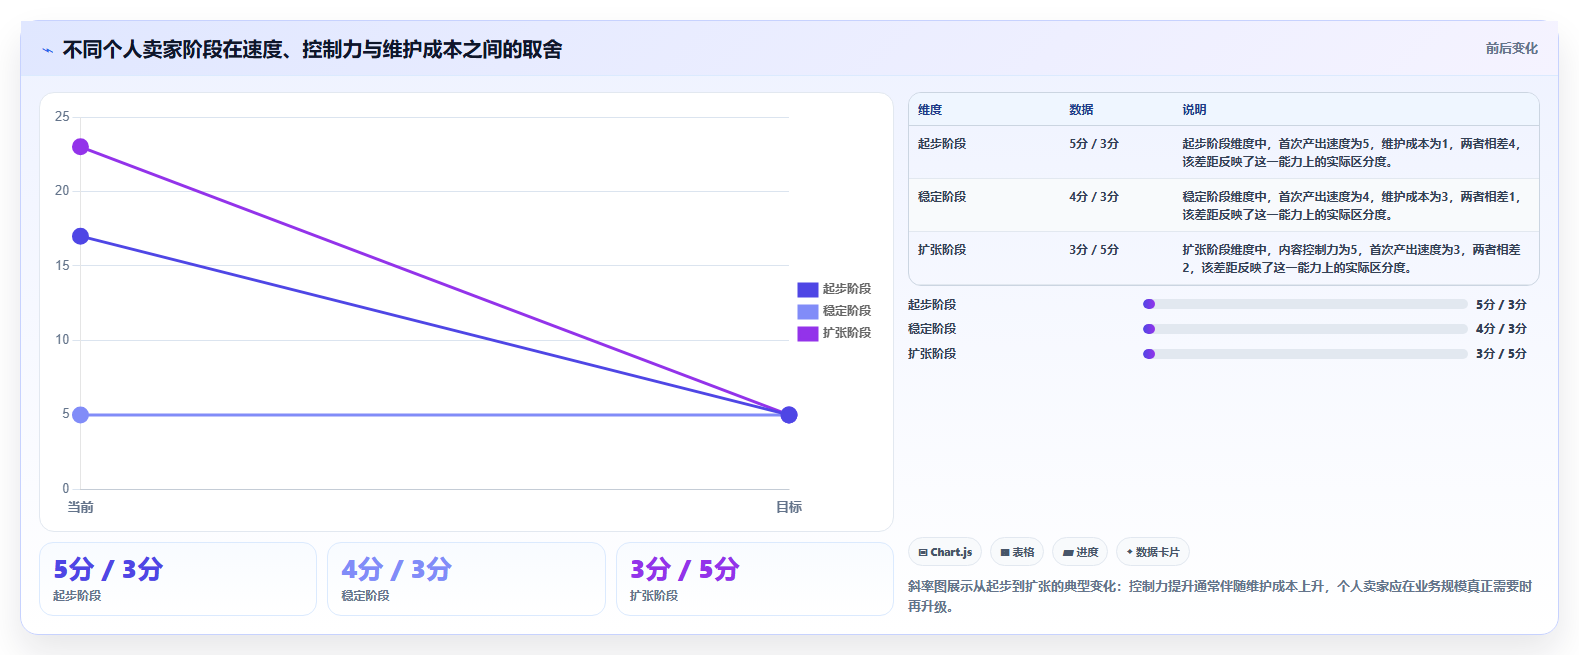The image size is (1579, 655).
Task: Open the 5分 / 3分 起步阶段 data card
Action: click(x=178, y=579)
